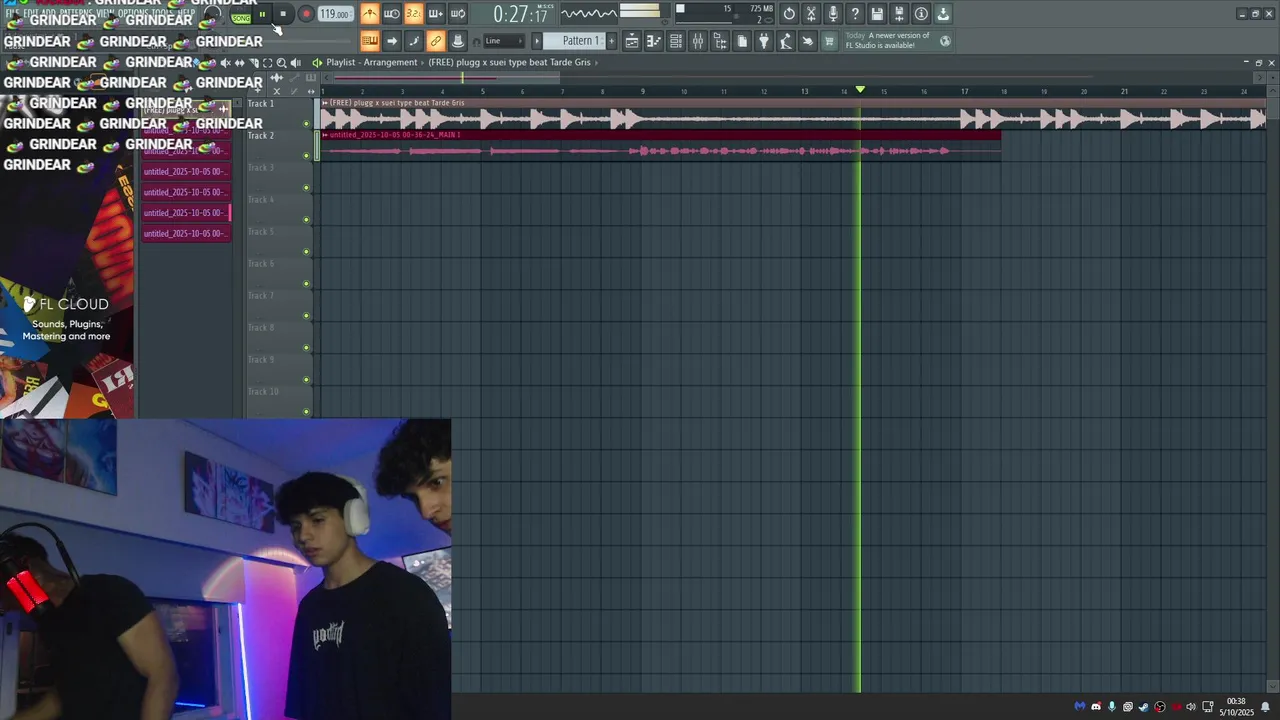Pause playback with the transport pause button

point(262,14)
